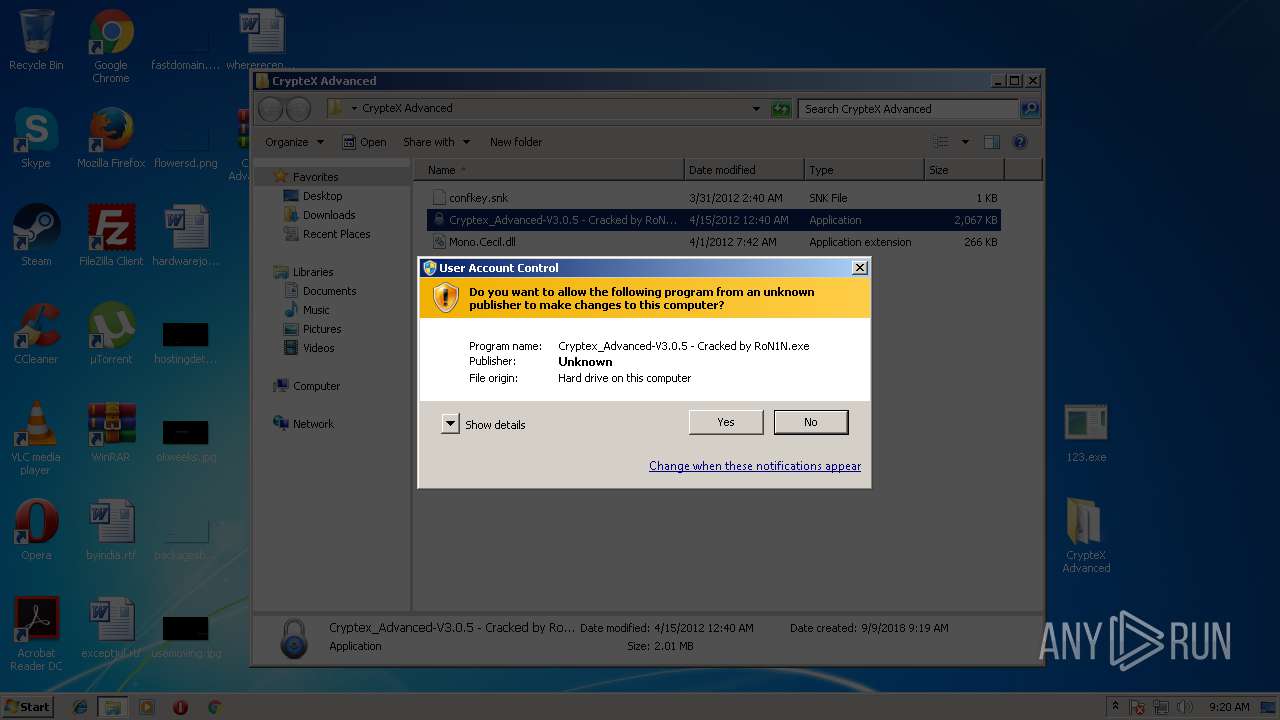Open Mozilla Firefox desktop shortcut
The image size is (1280, 720).
111,138
